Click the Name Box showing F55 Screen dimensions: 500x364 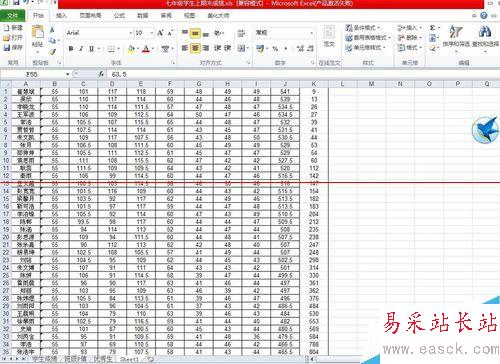(32, 74)
